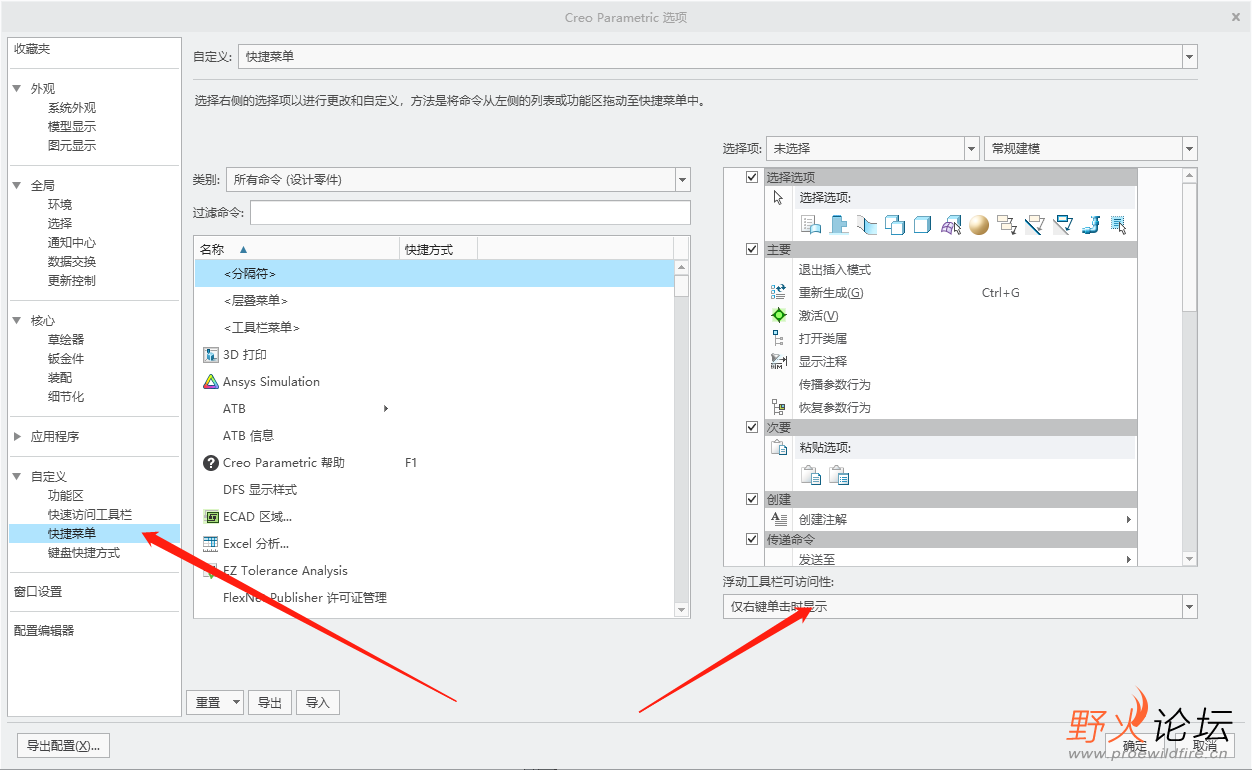Uncheck the 选择选项 section checkbox

752,177
